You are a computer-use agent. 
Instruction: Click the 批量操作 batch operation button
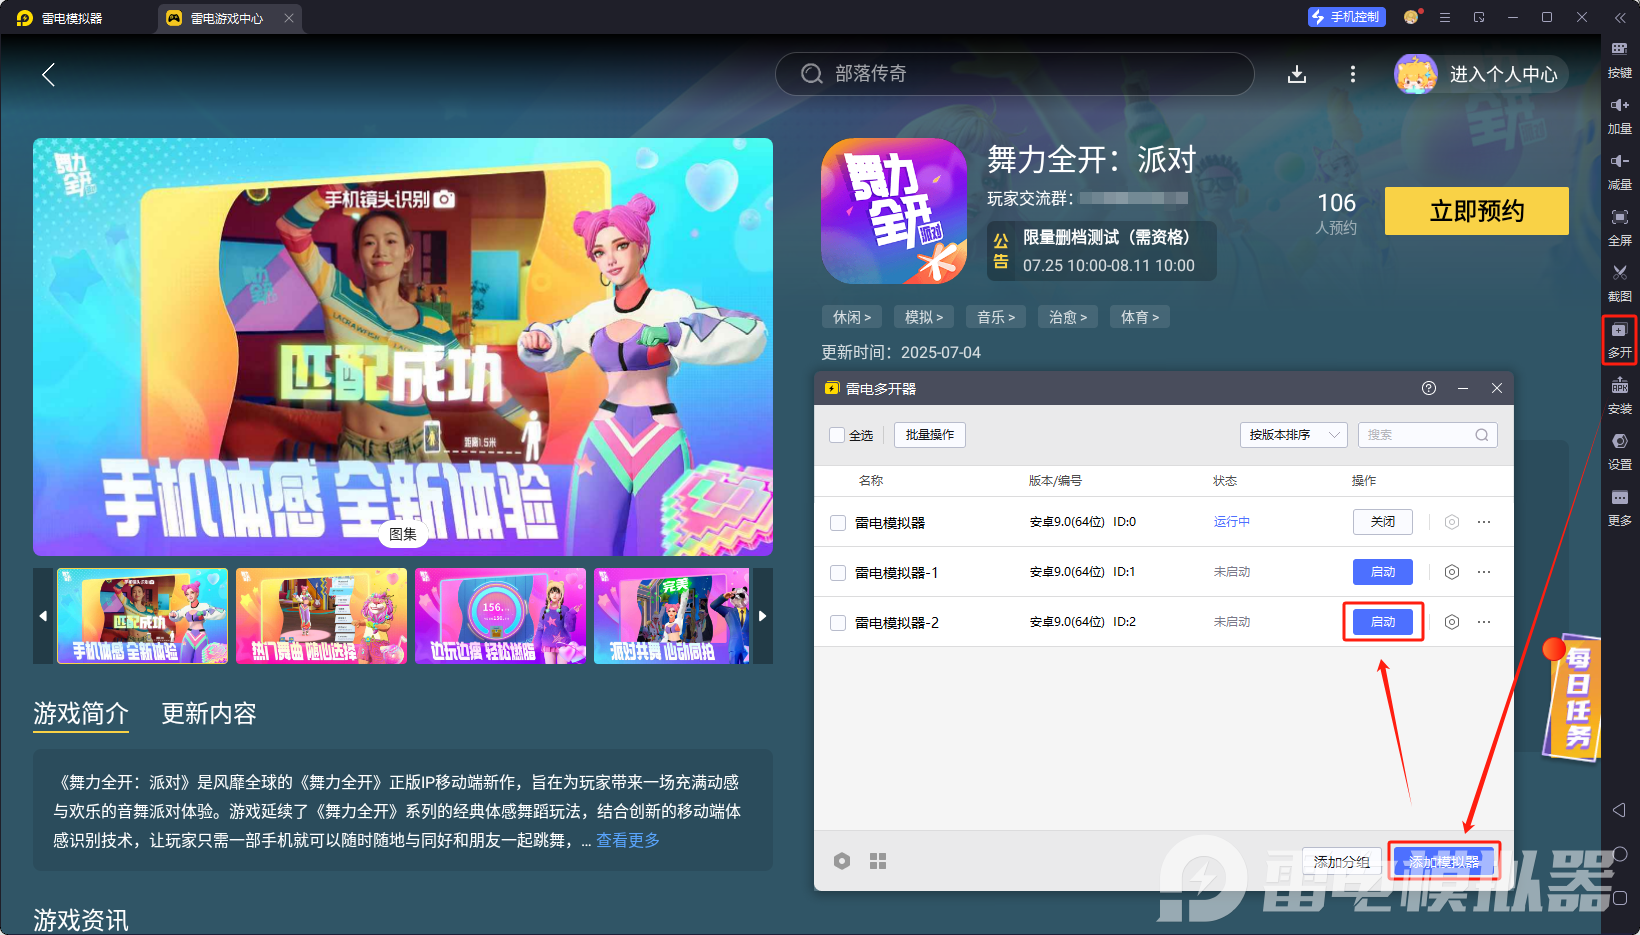[930, 435]
